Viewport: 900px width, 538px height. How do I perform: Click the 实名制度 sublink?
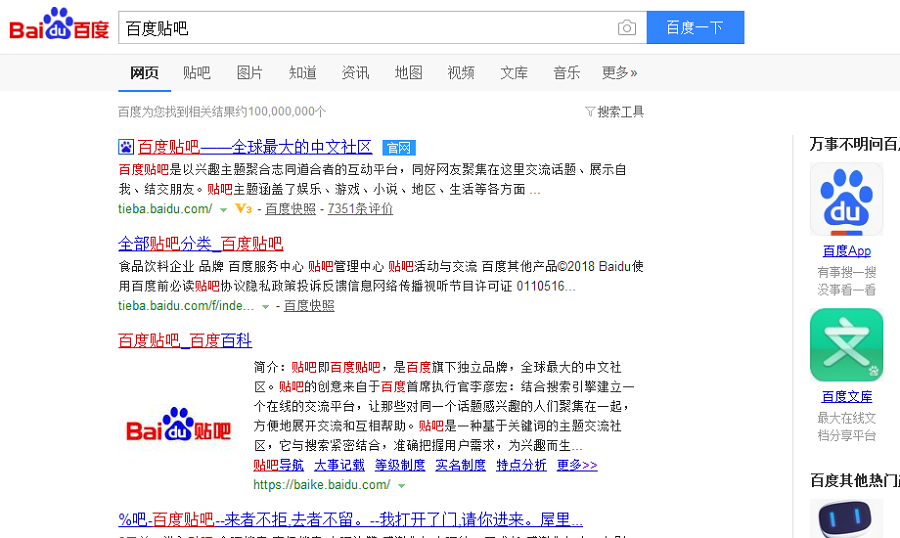click(x=460, y=465)
